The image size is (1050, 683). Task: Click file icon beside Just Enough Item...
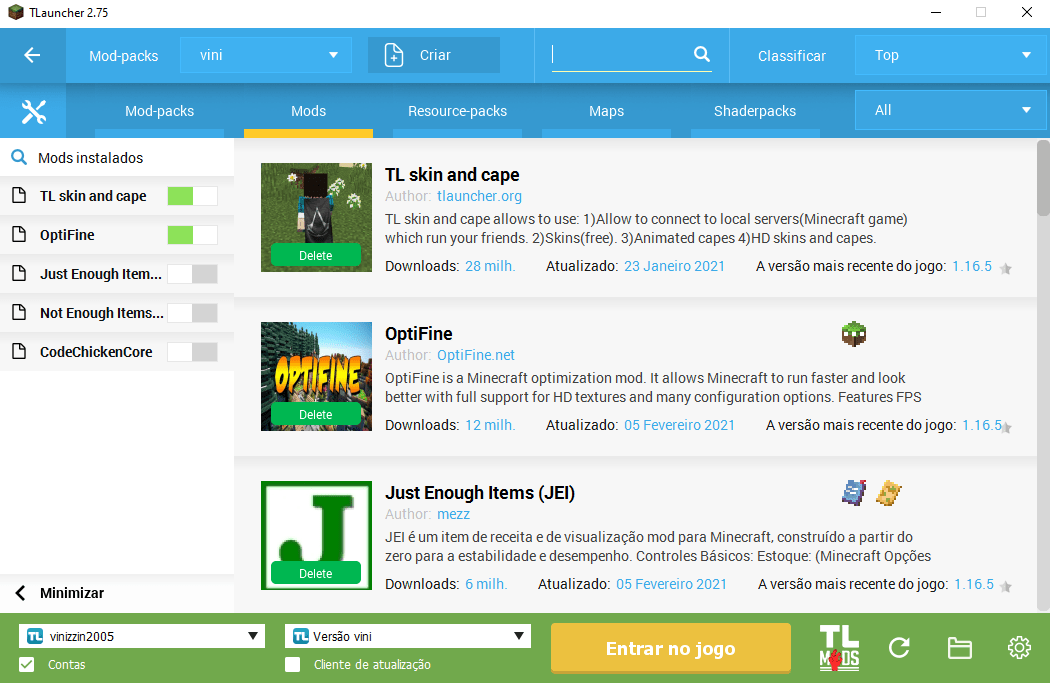19,273
